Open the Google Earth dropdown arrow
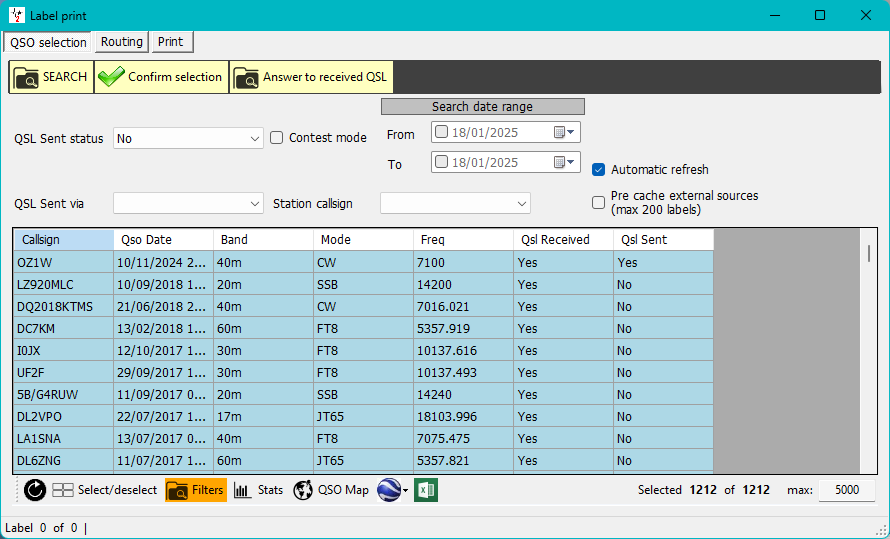890x539 pixels. point(405,490)
